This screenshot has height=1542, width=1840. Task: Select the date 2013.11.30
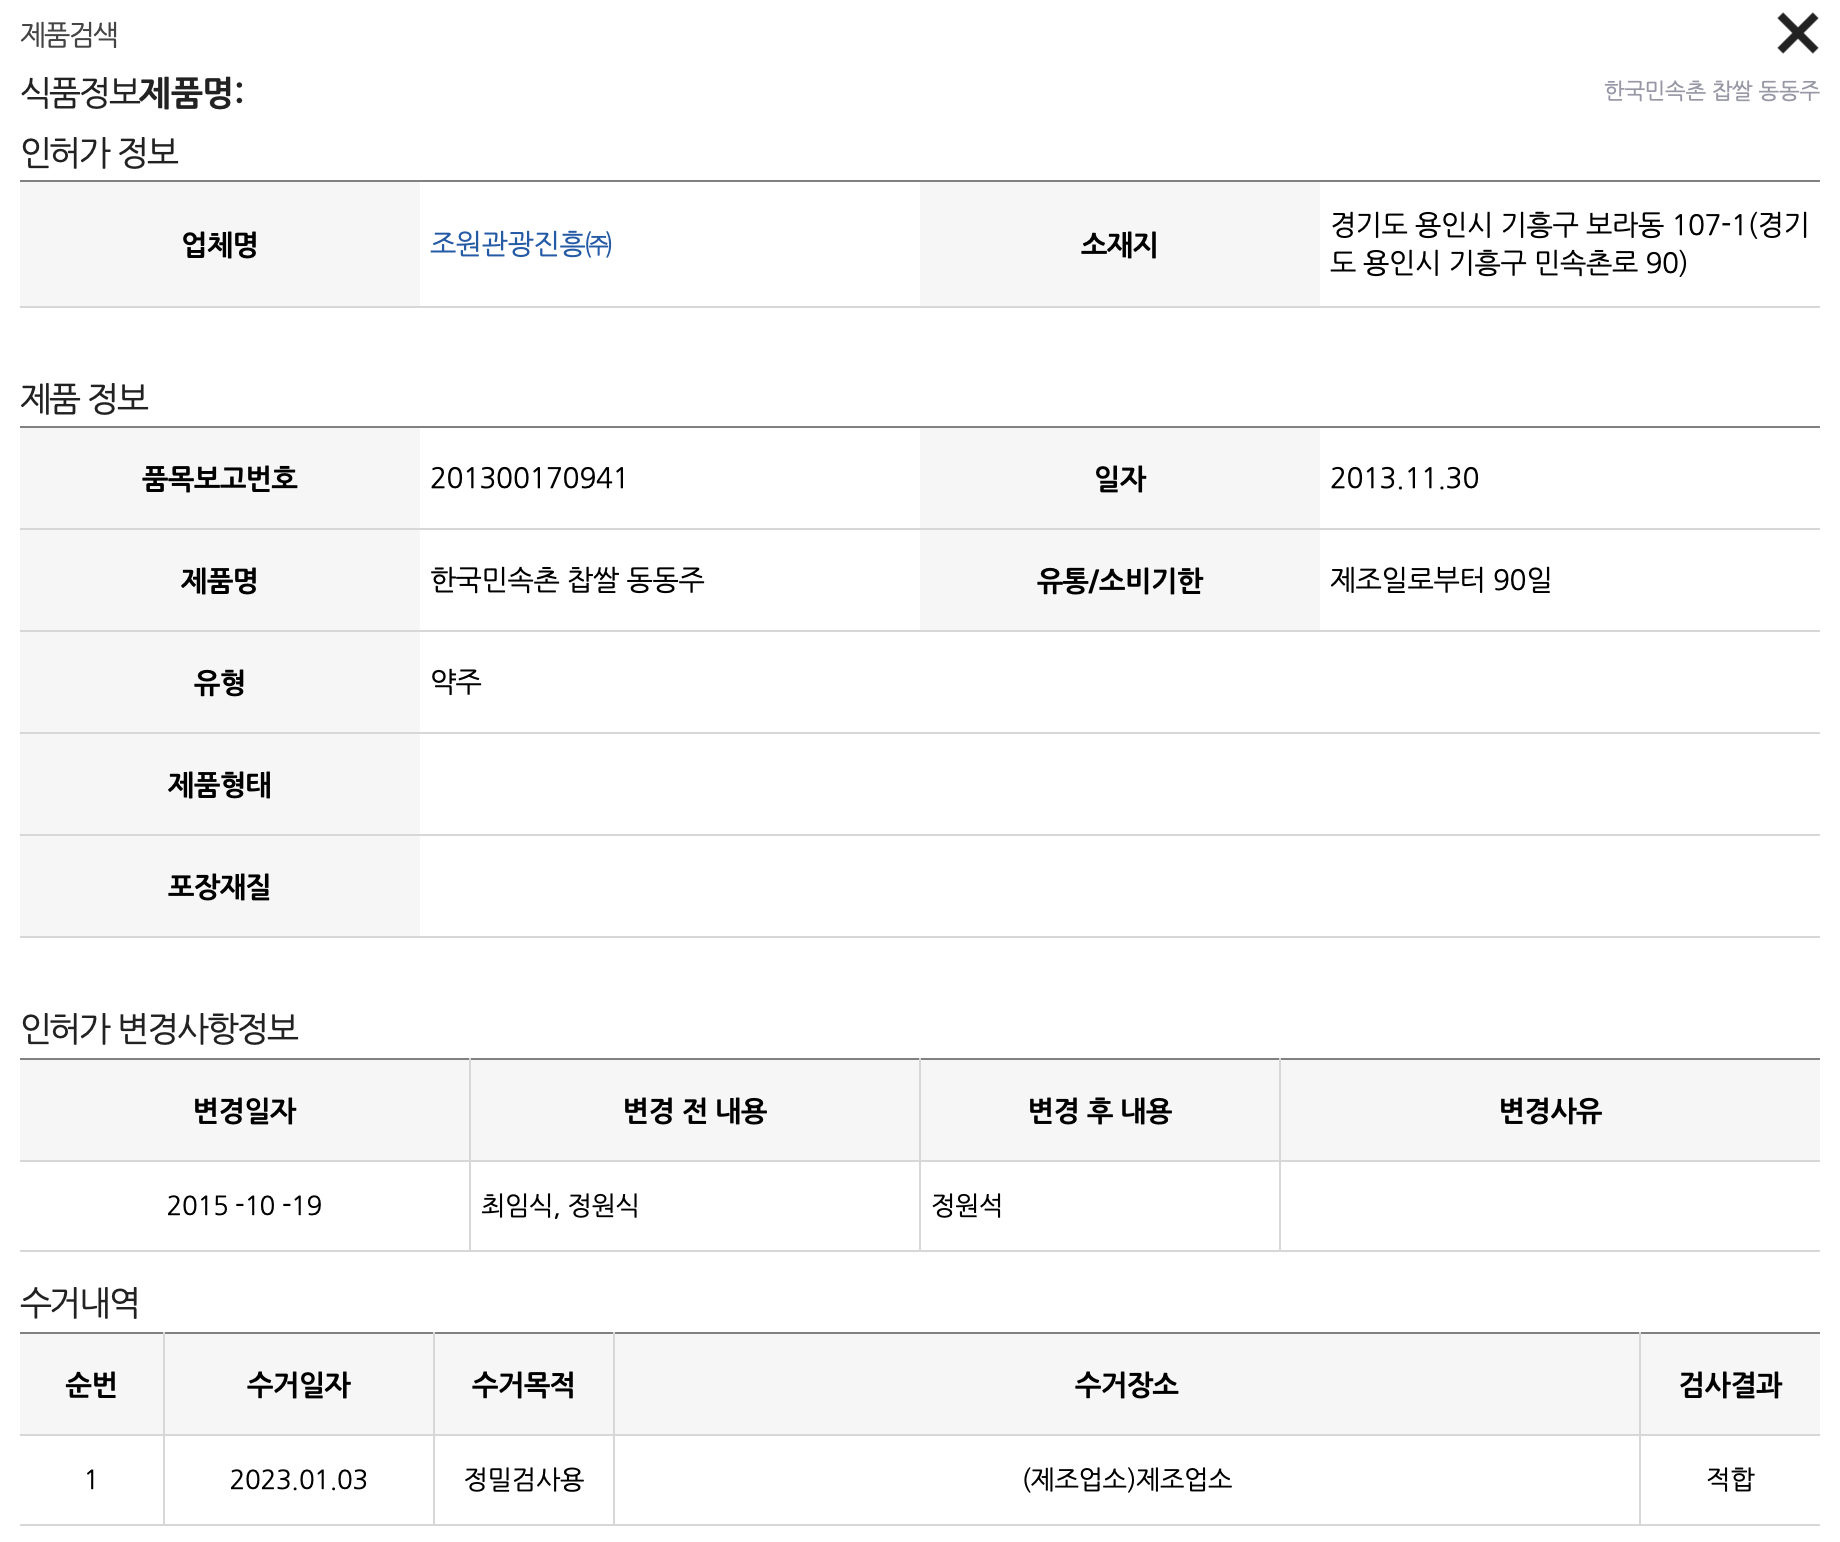pos(1404,478)
